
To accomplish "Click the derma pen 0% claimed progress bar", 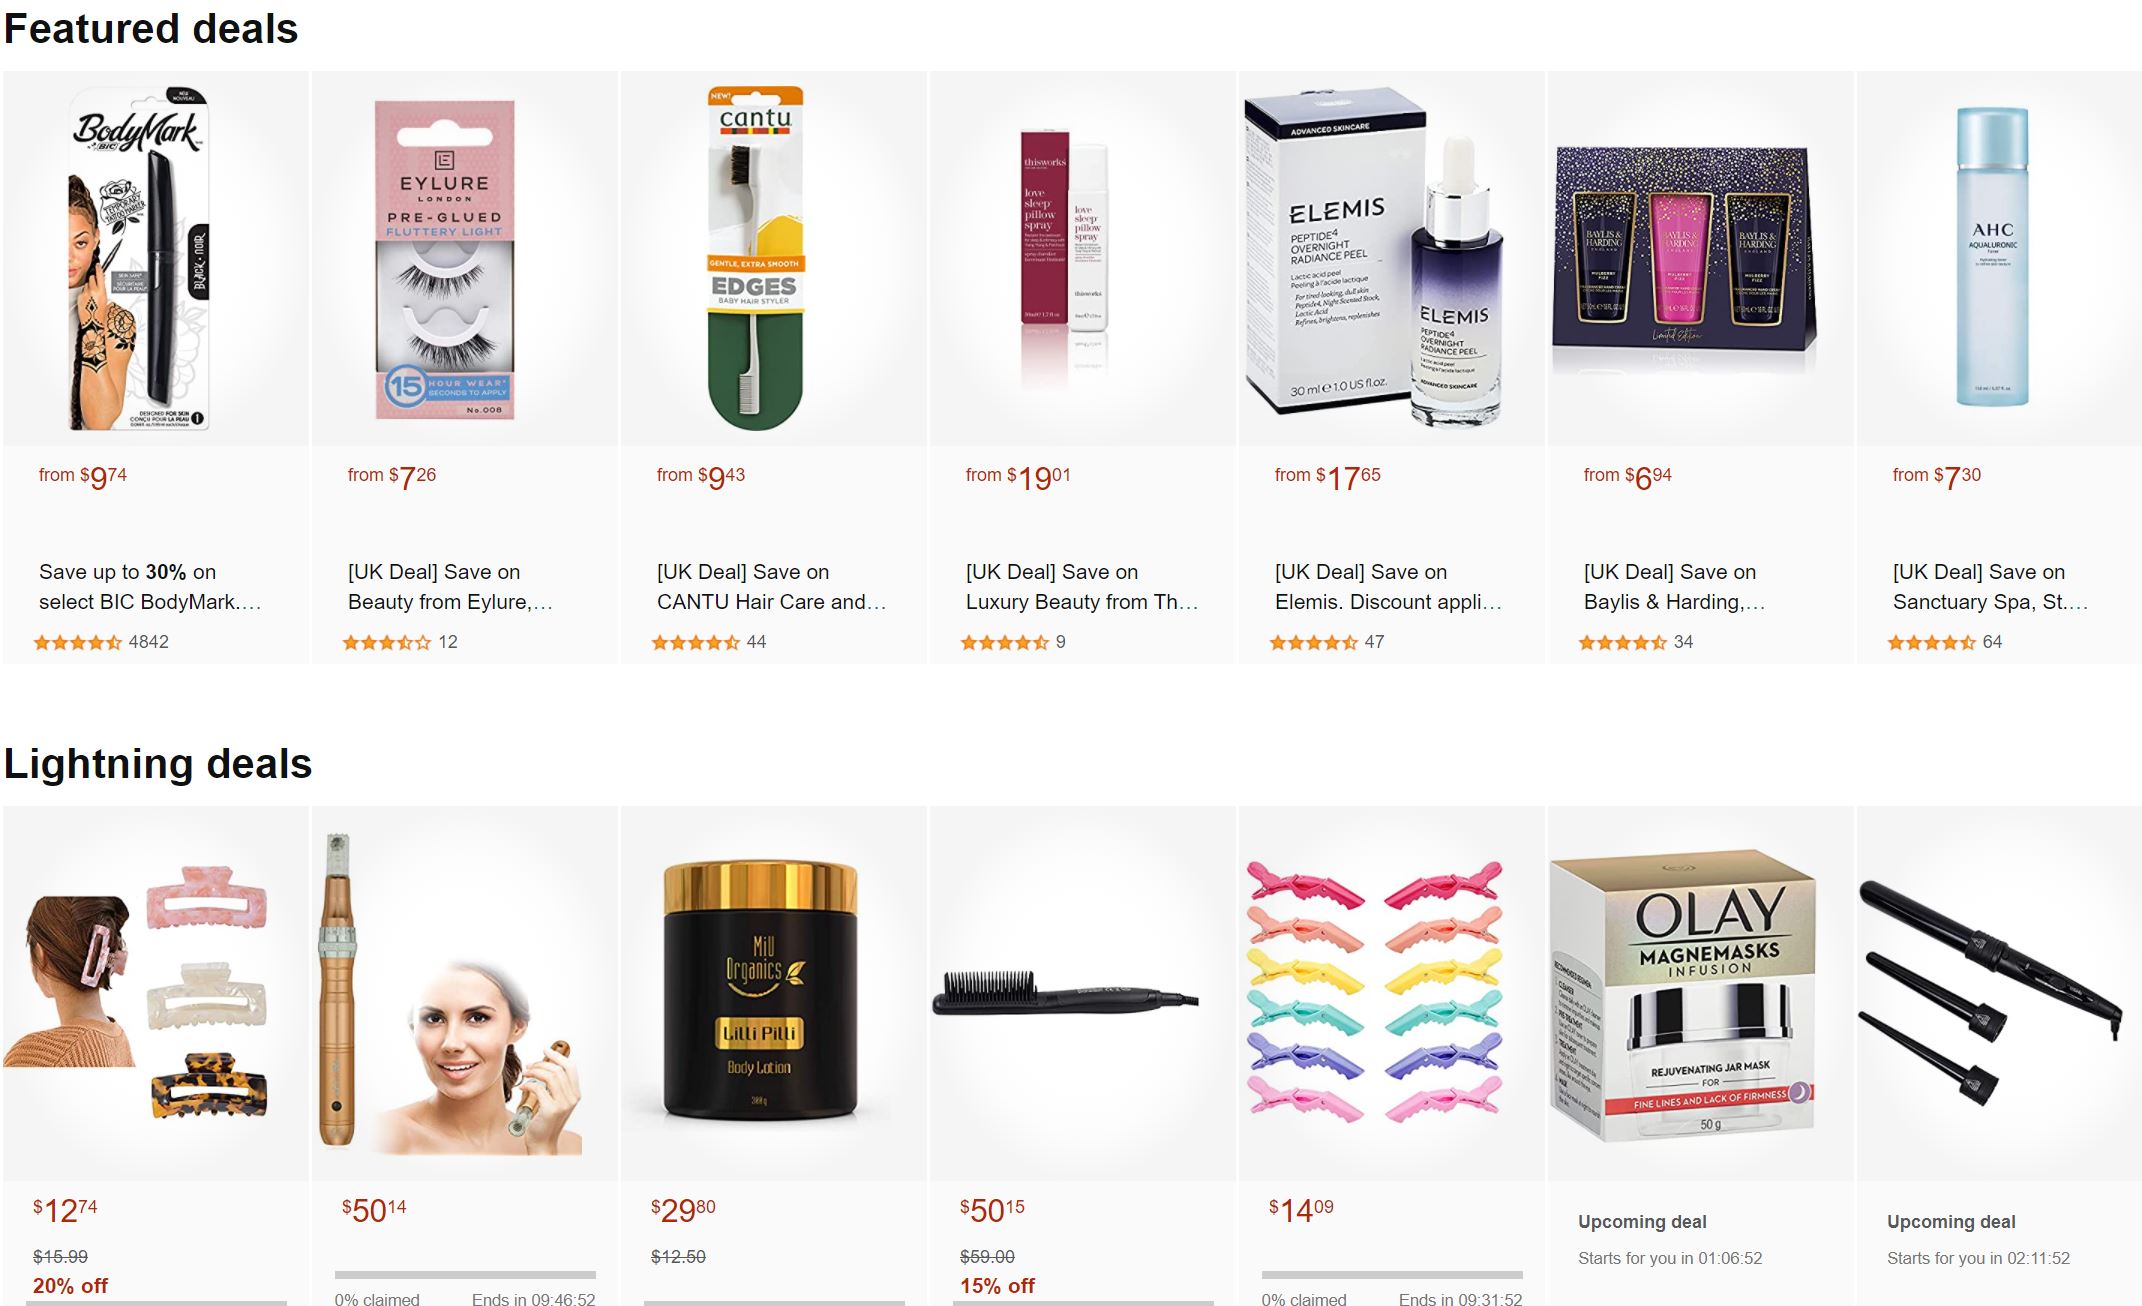I will (x=465, y=1275).
